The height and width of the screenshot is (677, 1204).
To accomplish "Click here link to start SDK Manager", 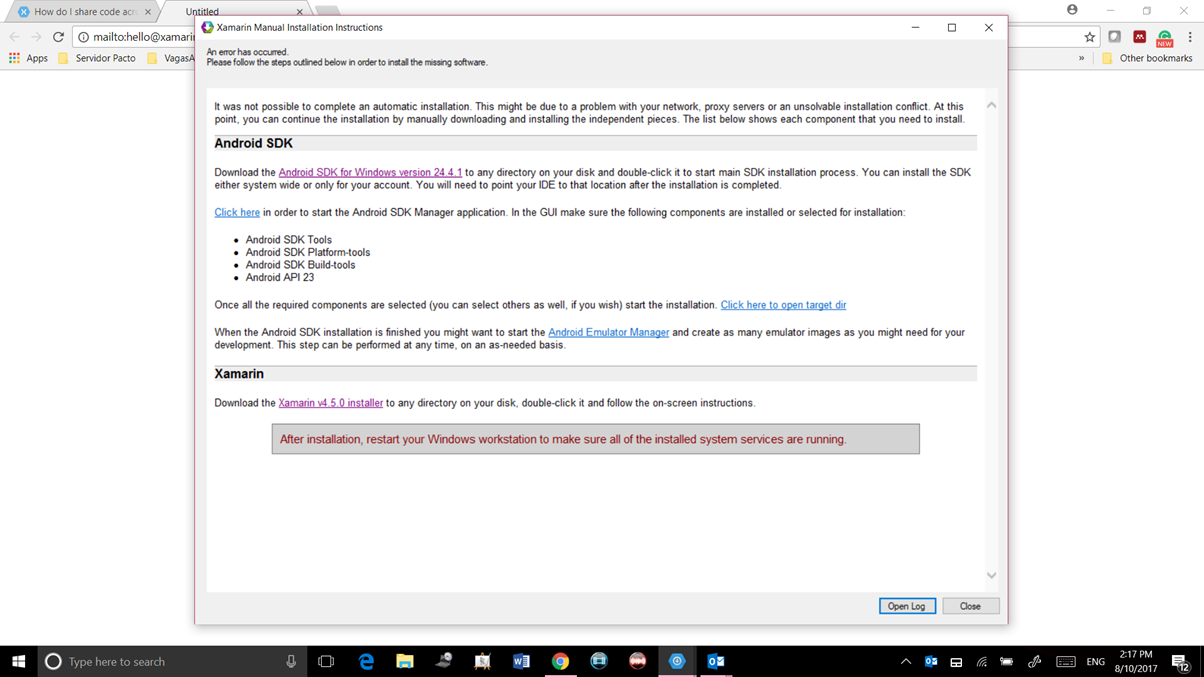I will pyautogui.click(x=237, y=213).
